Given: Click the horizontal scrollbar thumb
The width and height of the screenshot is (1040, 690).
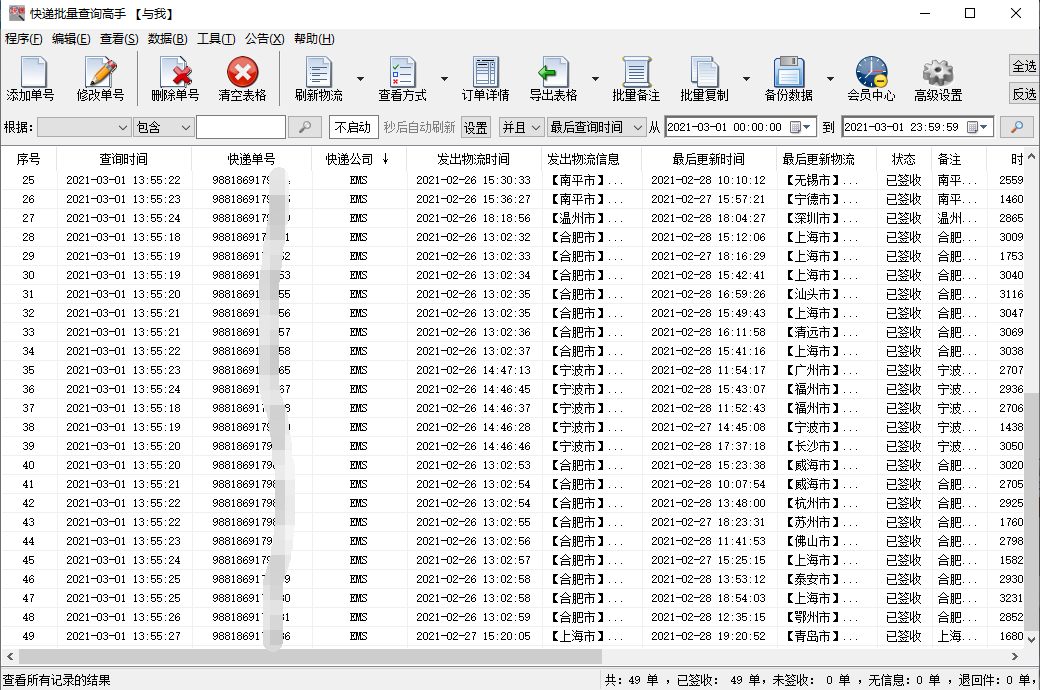Looking at the screenshot, I should coord(310,656).
